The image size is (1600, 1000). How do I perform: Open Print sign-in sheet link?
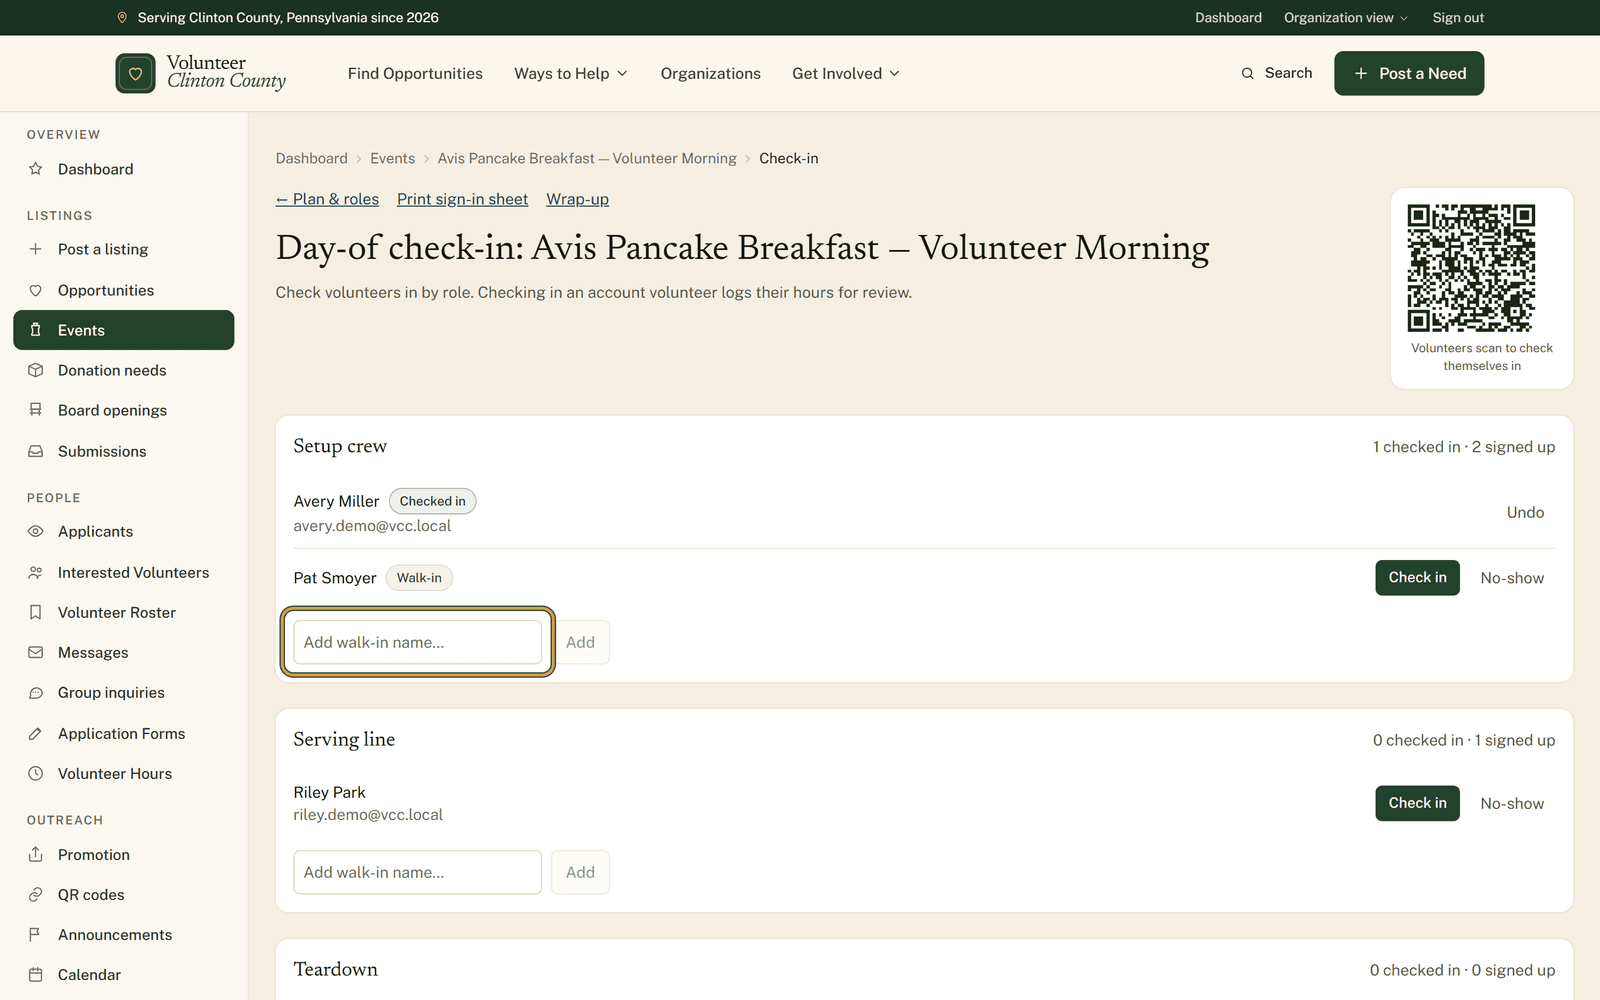tap(462, 199)
